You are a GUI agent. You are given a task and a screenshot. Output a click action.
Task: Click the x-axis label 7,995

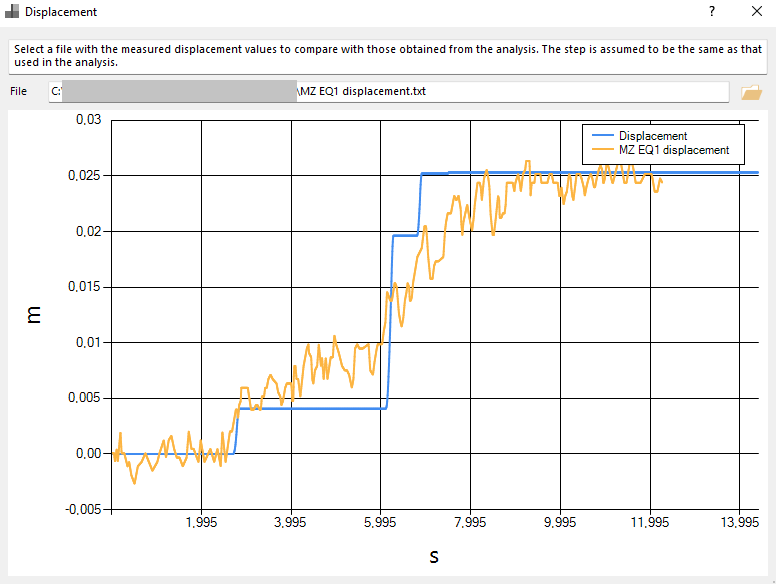pos(470,523)
